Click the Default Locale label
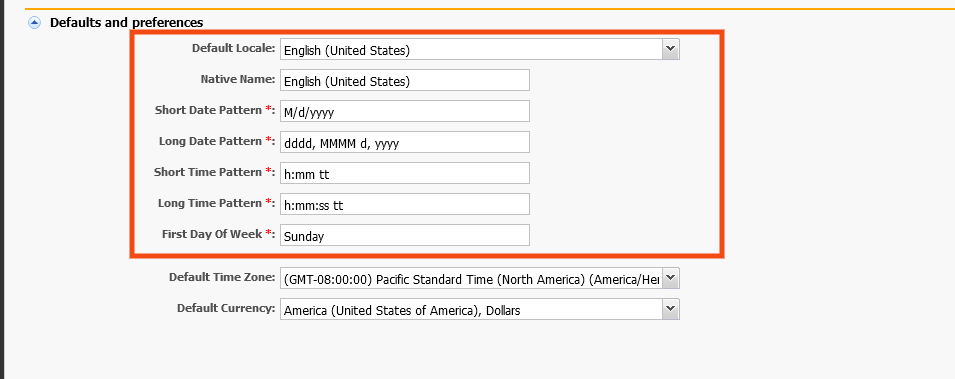 coord(233,48)
